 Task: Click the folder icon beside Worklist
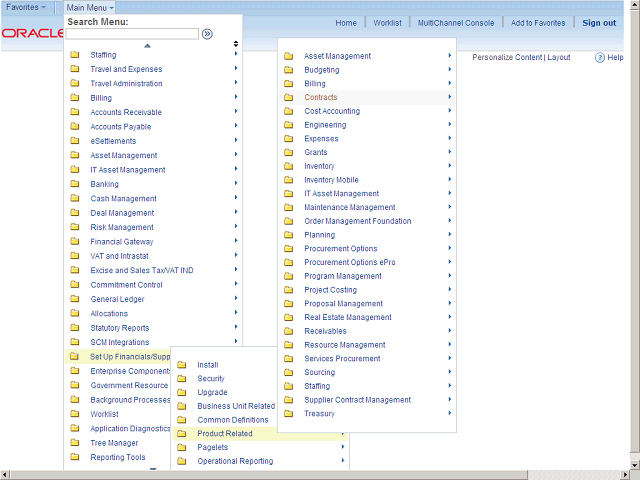(x=75, y=414)
